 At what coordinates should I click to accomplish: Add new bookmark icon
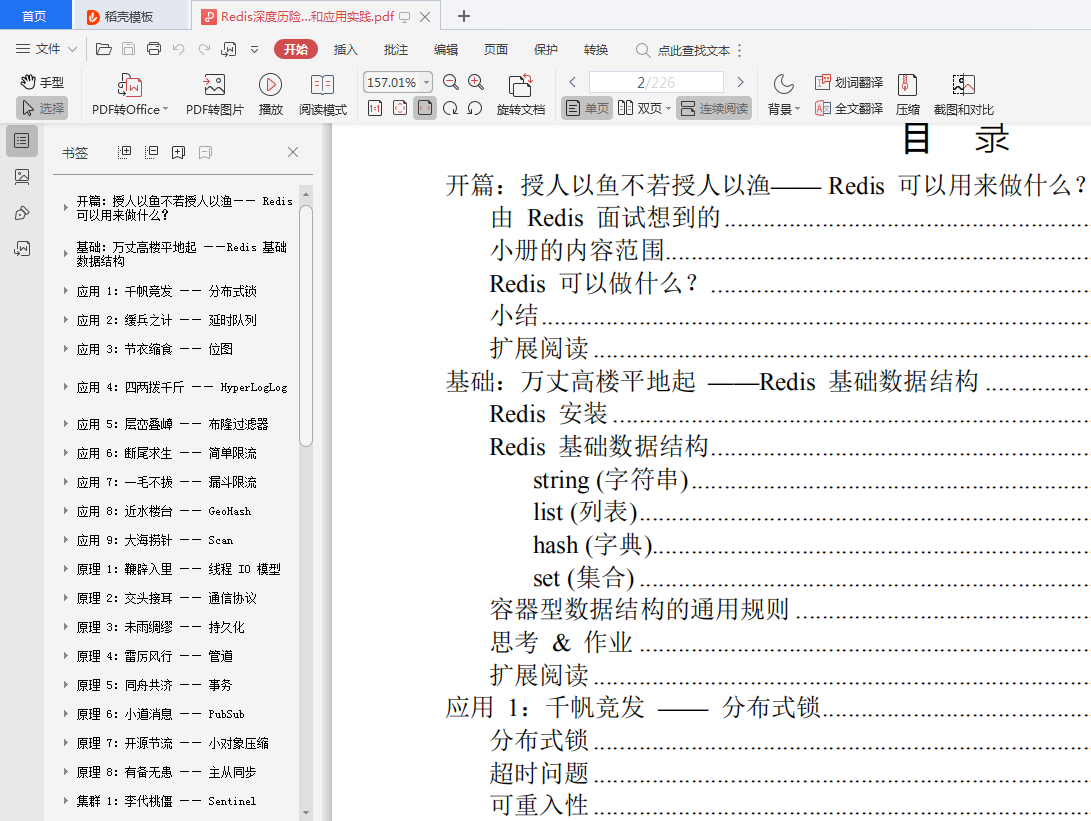[178, 152]
